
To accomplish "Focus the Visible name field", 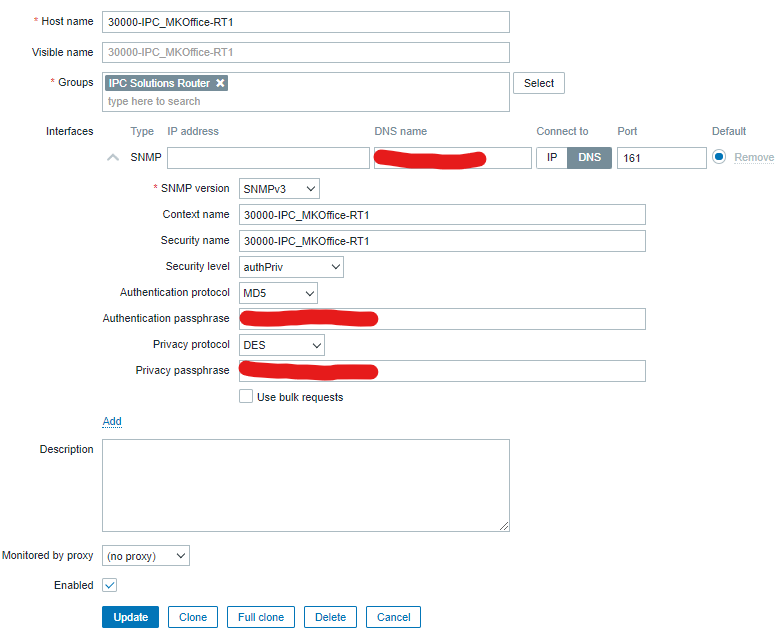I will coord(306,53).
